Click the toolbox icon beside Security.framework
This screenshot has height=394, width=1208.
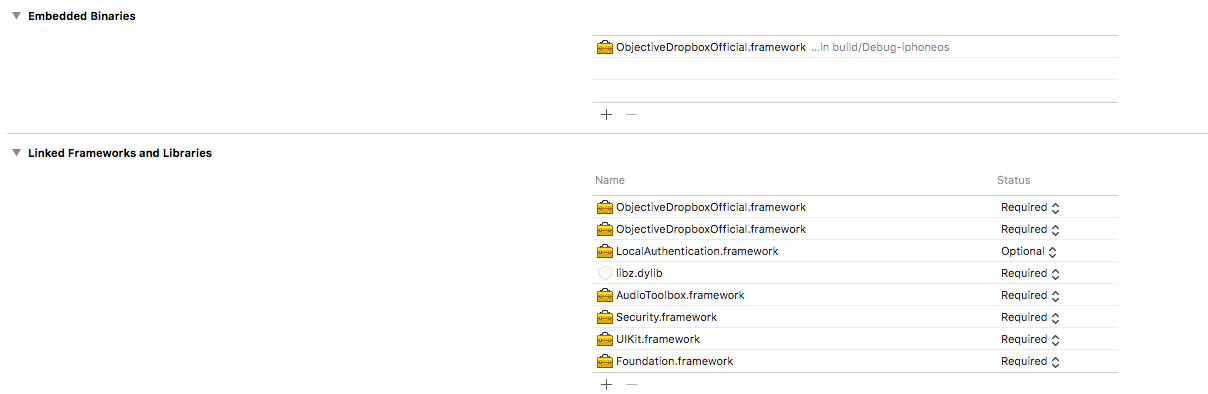click(x=604, y=317)
